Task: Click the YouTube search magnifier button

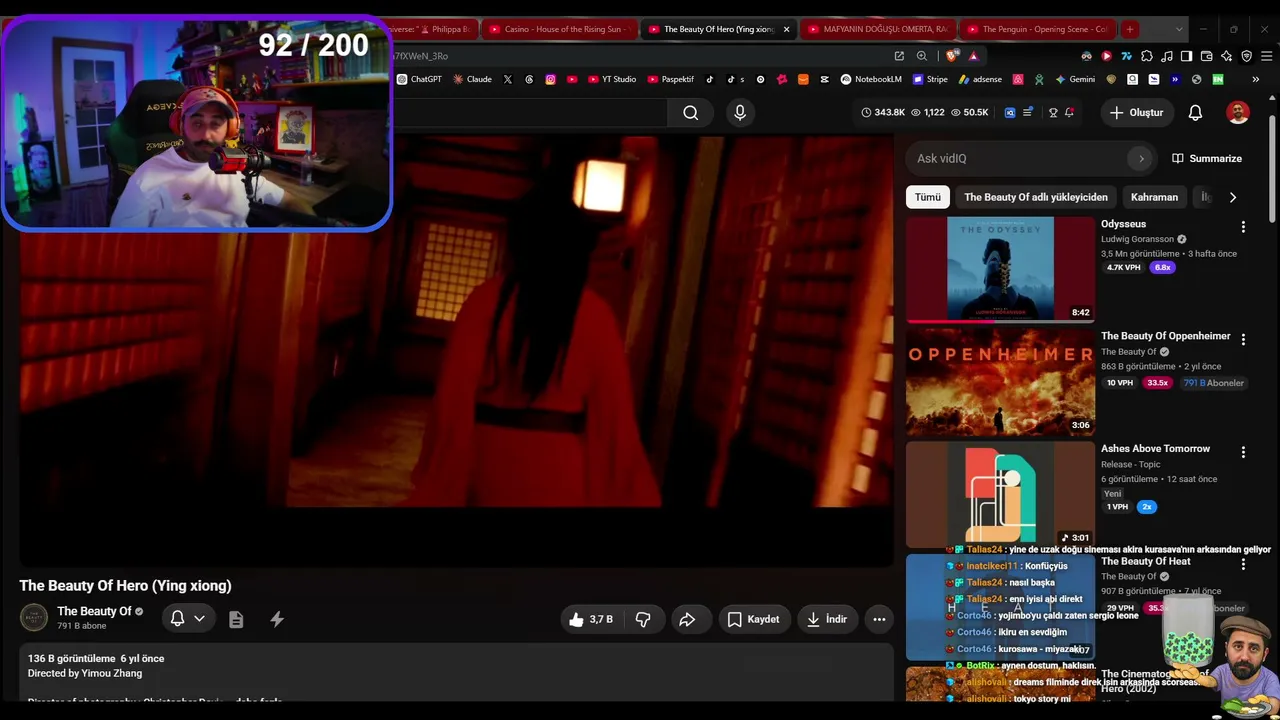Action: pos(691,113)
